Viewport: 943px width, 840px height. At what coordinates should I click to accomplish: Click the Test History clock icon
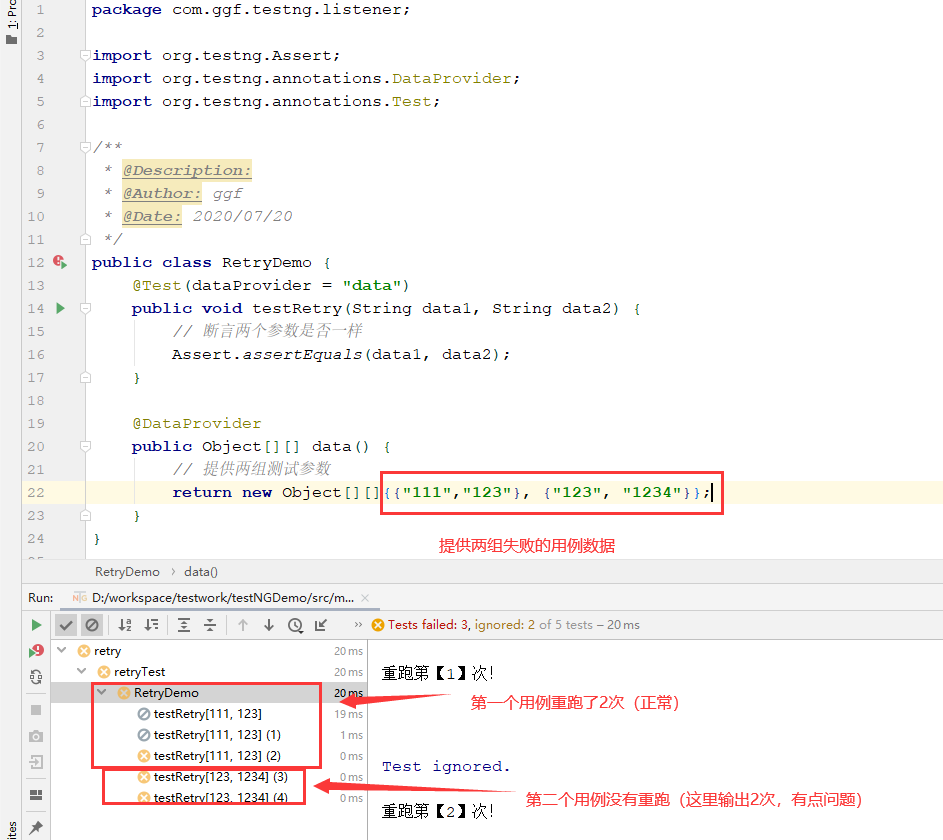[295, 625]
